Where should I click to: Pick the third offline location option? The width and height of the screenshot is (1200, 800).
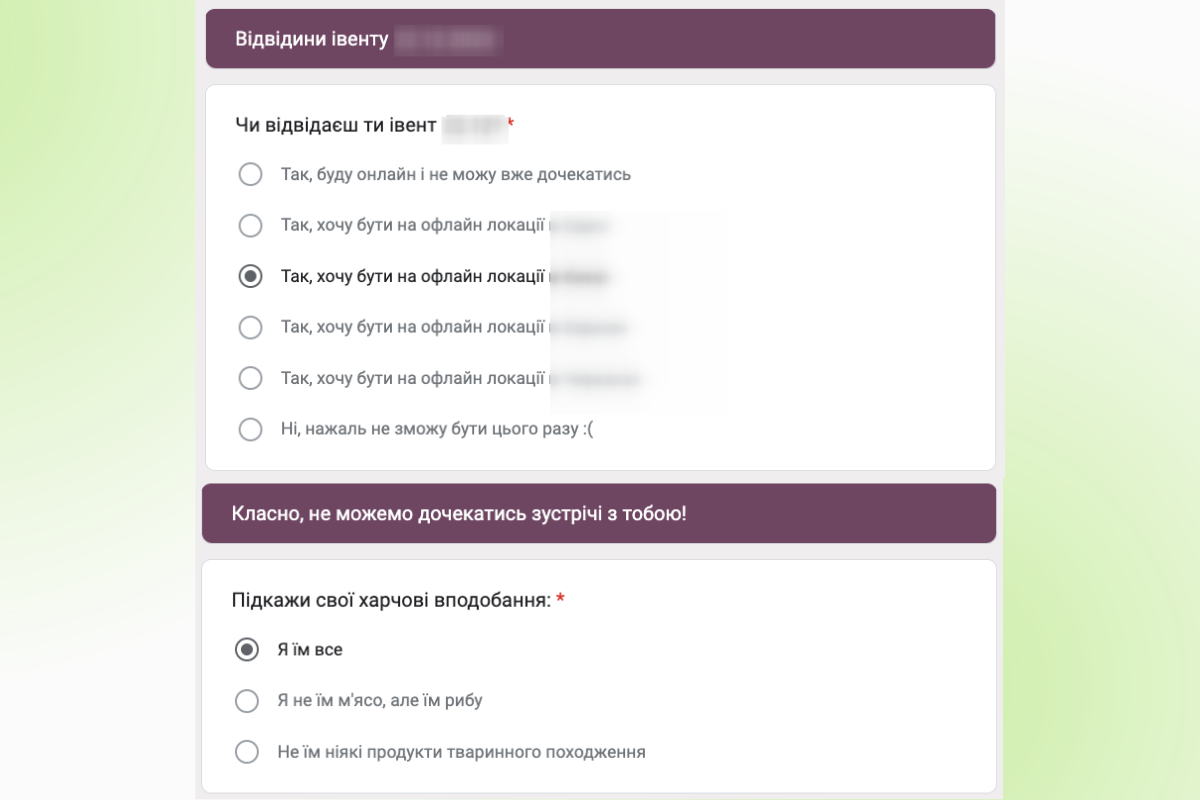point(250,327)
